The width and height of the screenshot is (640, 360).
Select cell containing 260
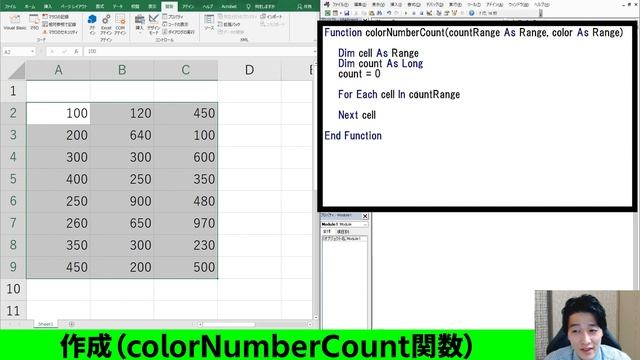pyautogui.click(x=58, y=223)
